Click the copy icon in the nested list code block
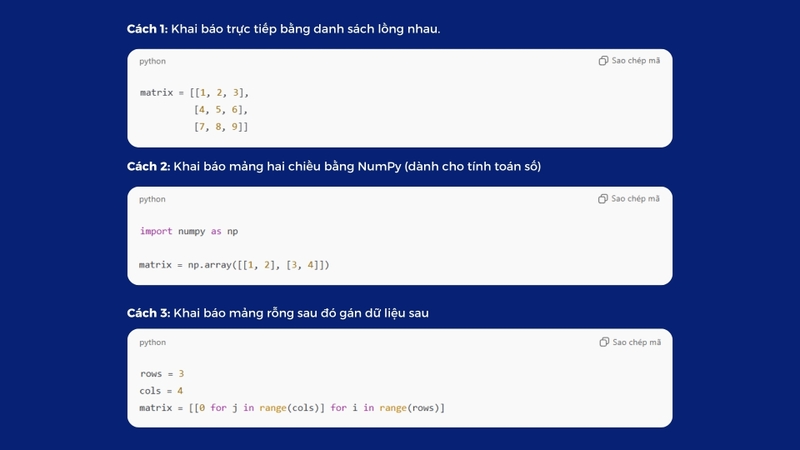This screenshot has width=800, height=450. (x=603, y=61)
